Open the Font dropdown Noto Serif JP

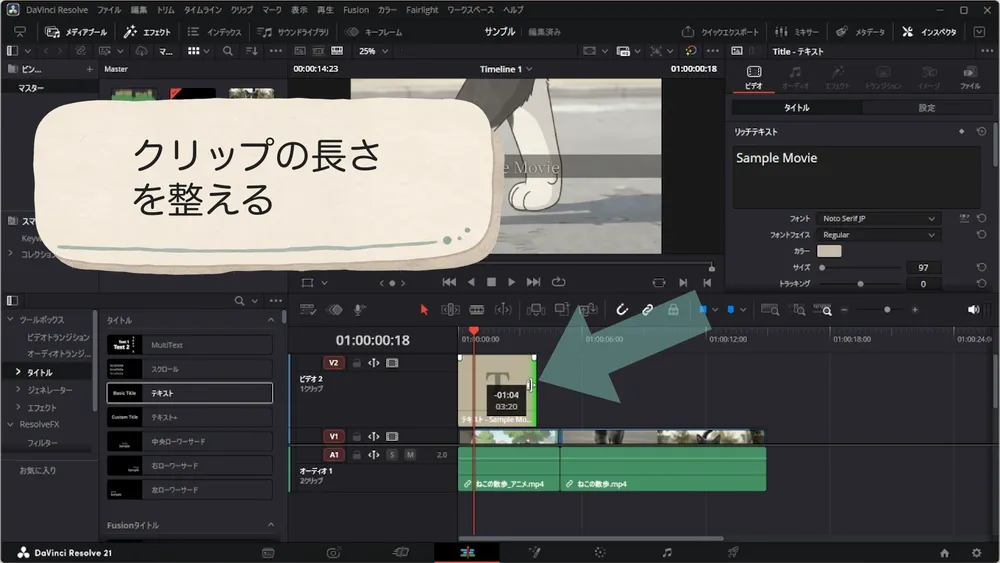(x=878, y=219)
